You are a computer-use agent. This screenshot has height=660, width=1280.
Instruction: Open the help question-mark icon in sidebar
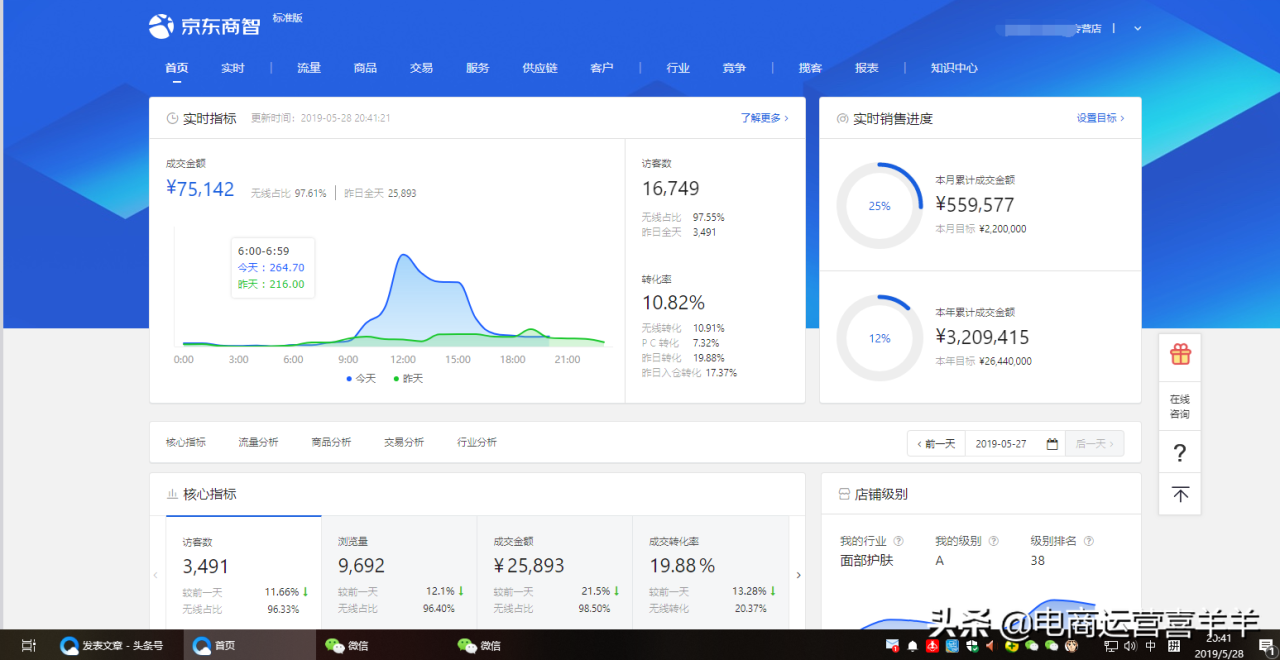pos(1179,451)
